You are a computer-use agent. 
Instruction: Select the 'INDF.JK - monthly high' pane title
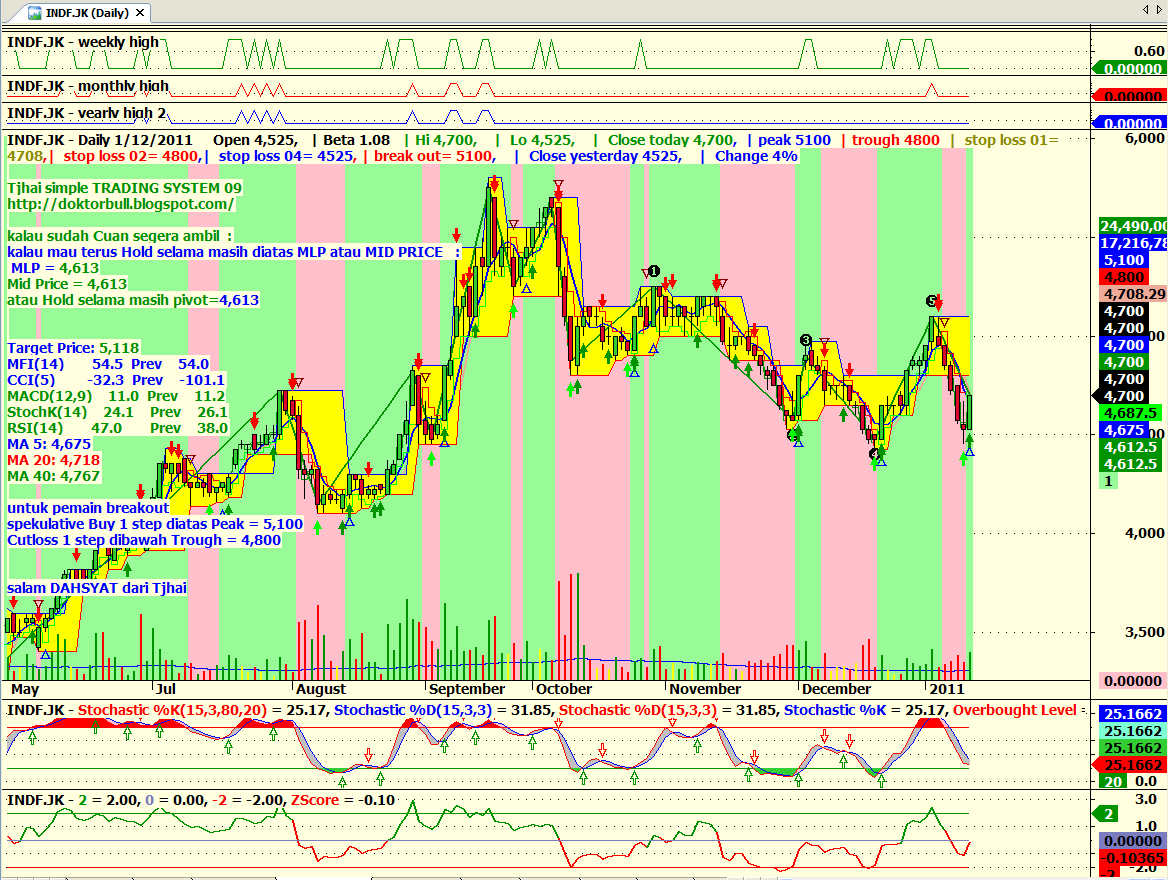click(88, 86)
